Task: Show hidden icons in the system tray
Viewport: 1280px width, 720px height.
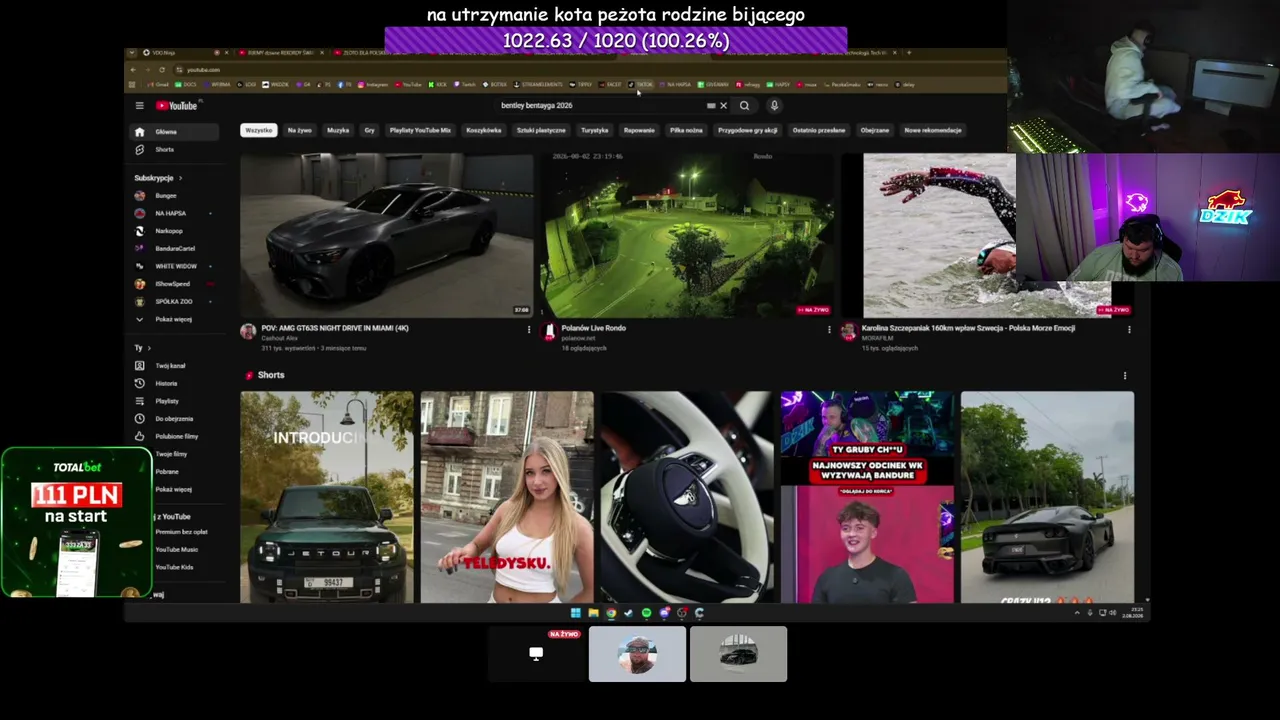Action: (x=1077, y=613)
